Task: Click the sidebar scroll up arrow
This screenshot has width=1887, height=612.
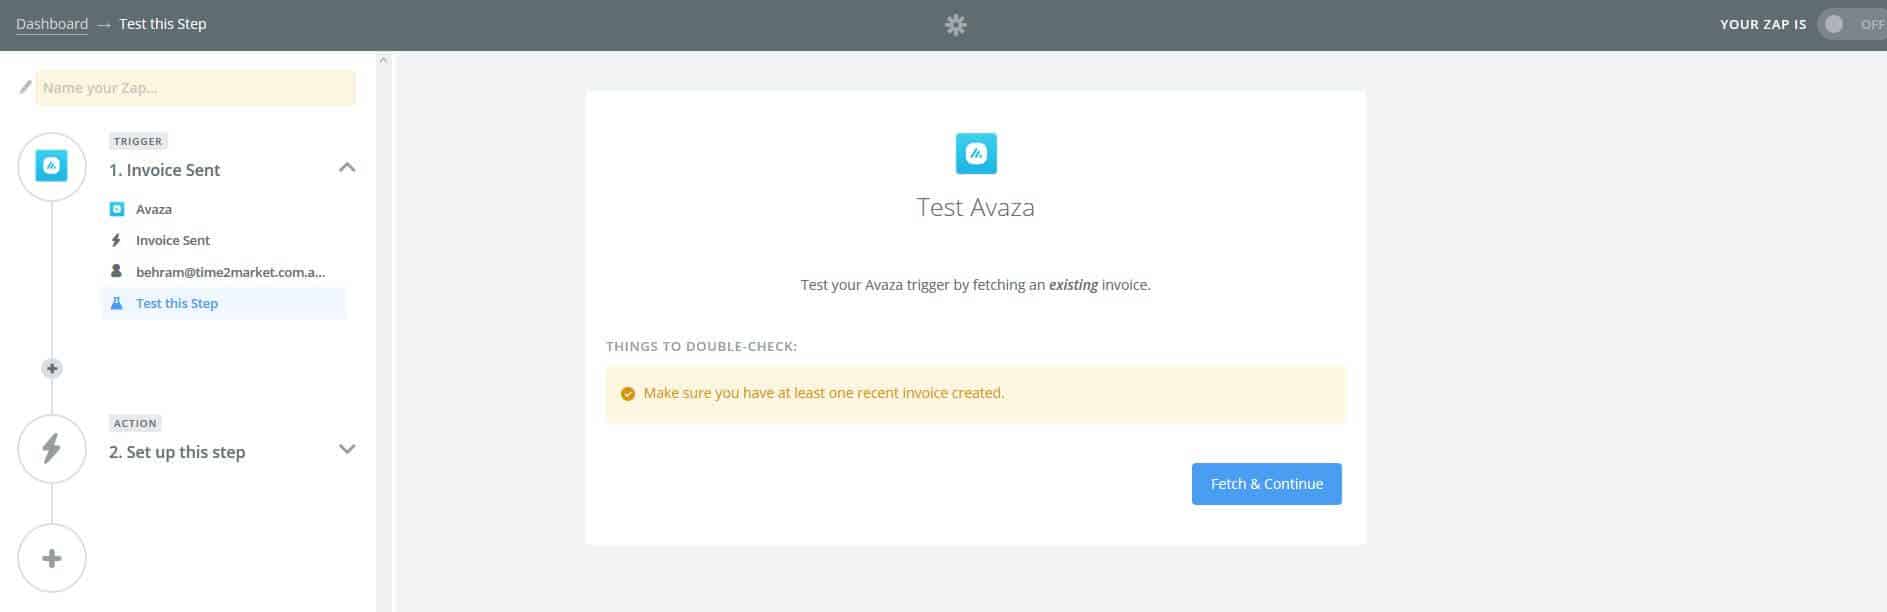Action: coord(383,61)
